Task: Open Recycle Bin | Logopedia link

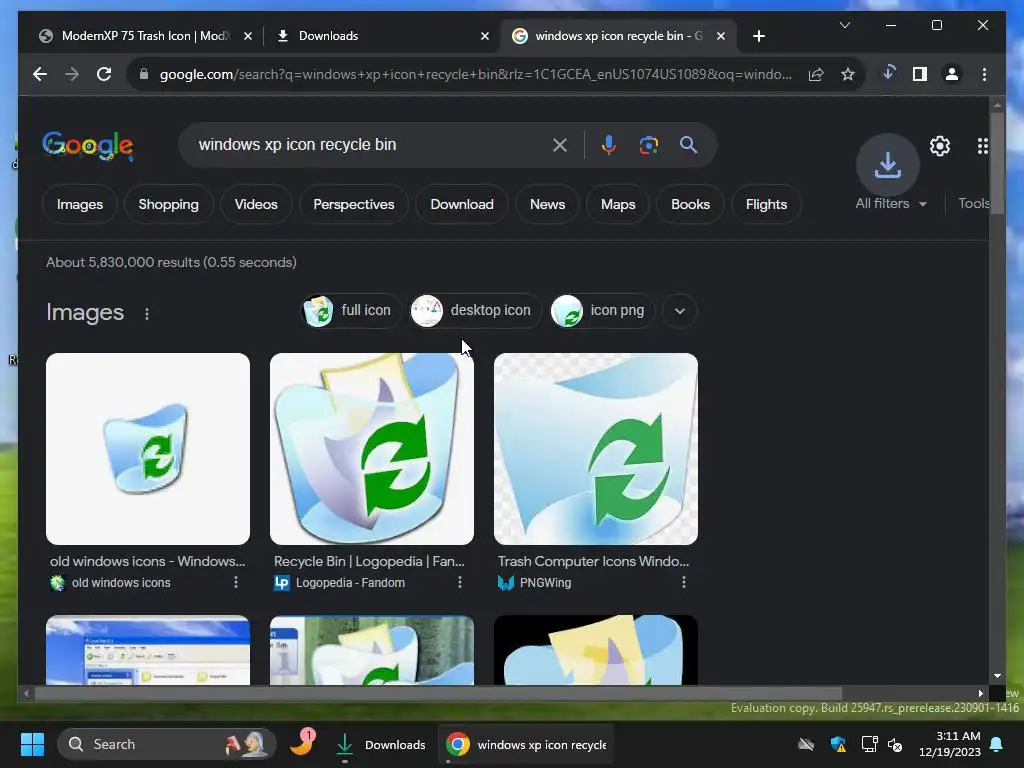Action: pos(369,562)
